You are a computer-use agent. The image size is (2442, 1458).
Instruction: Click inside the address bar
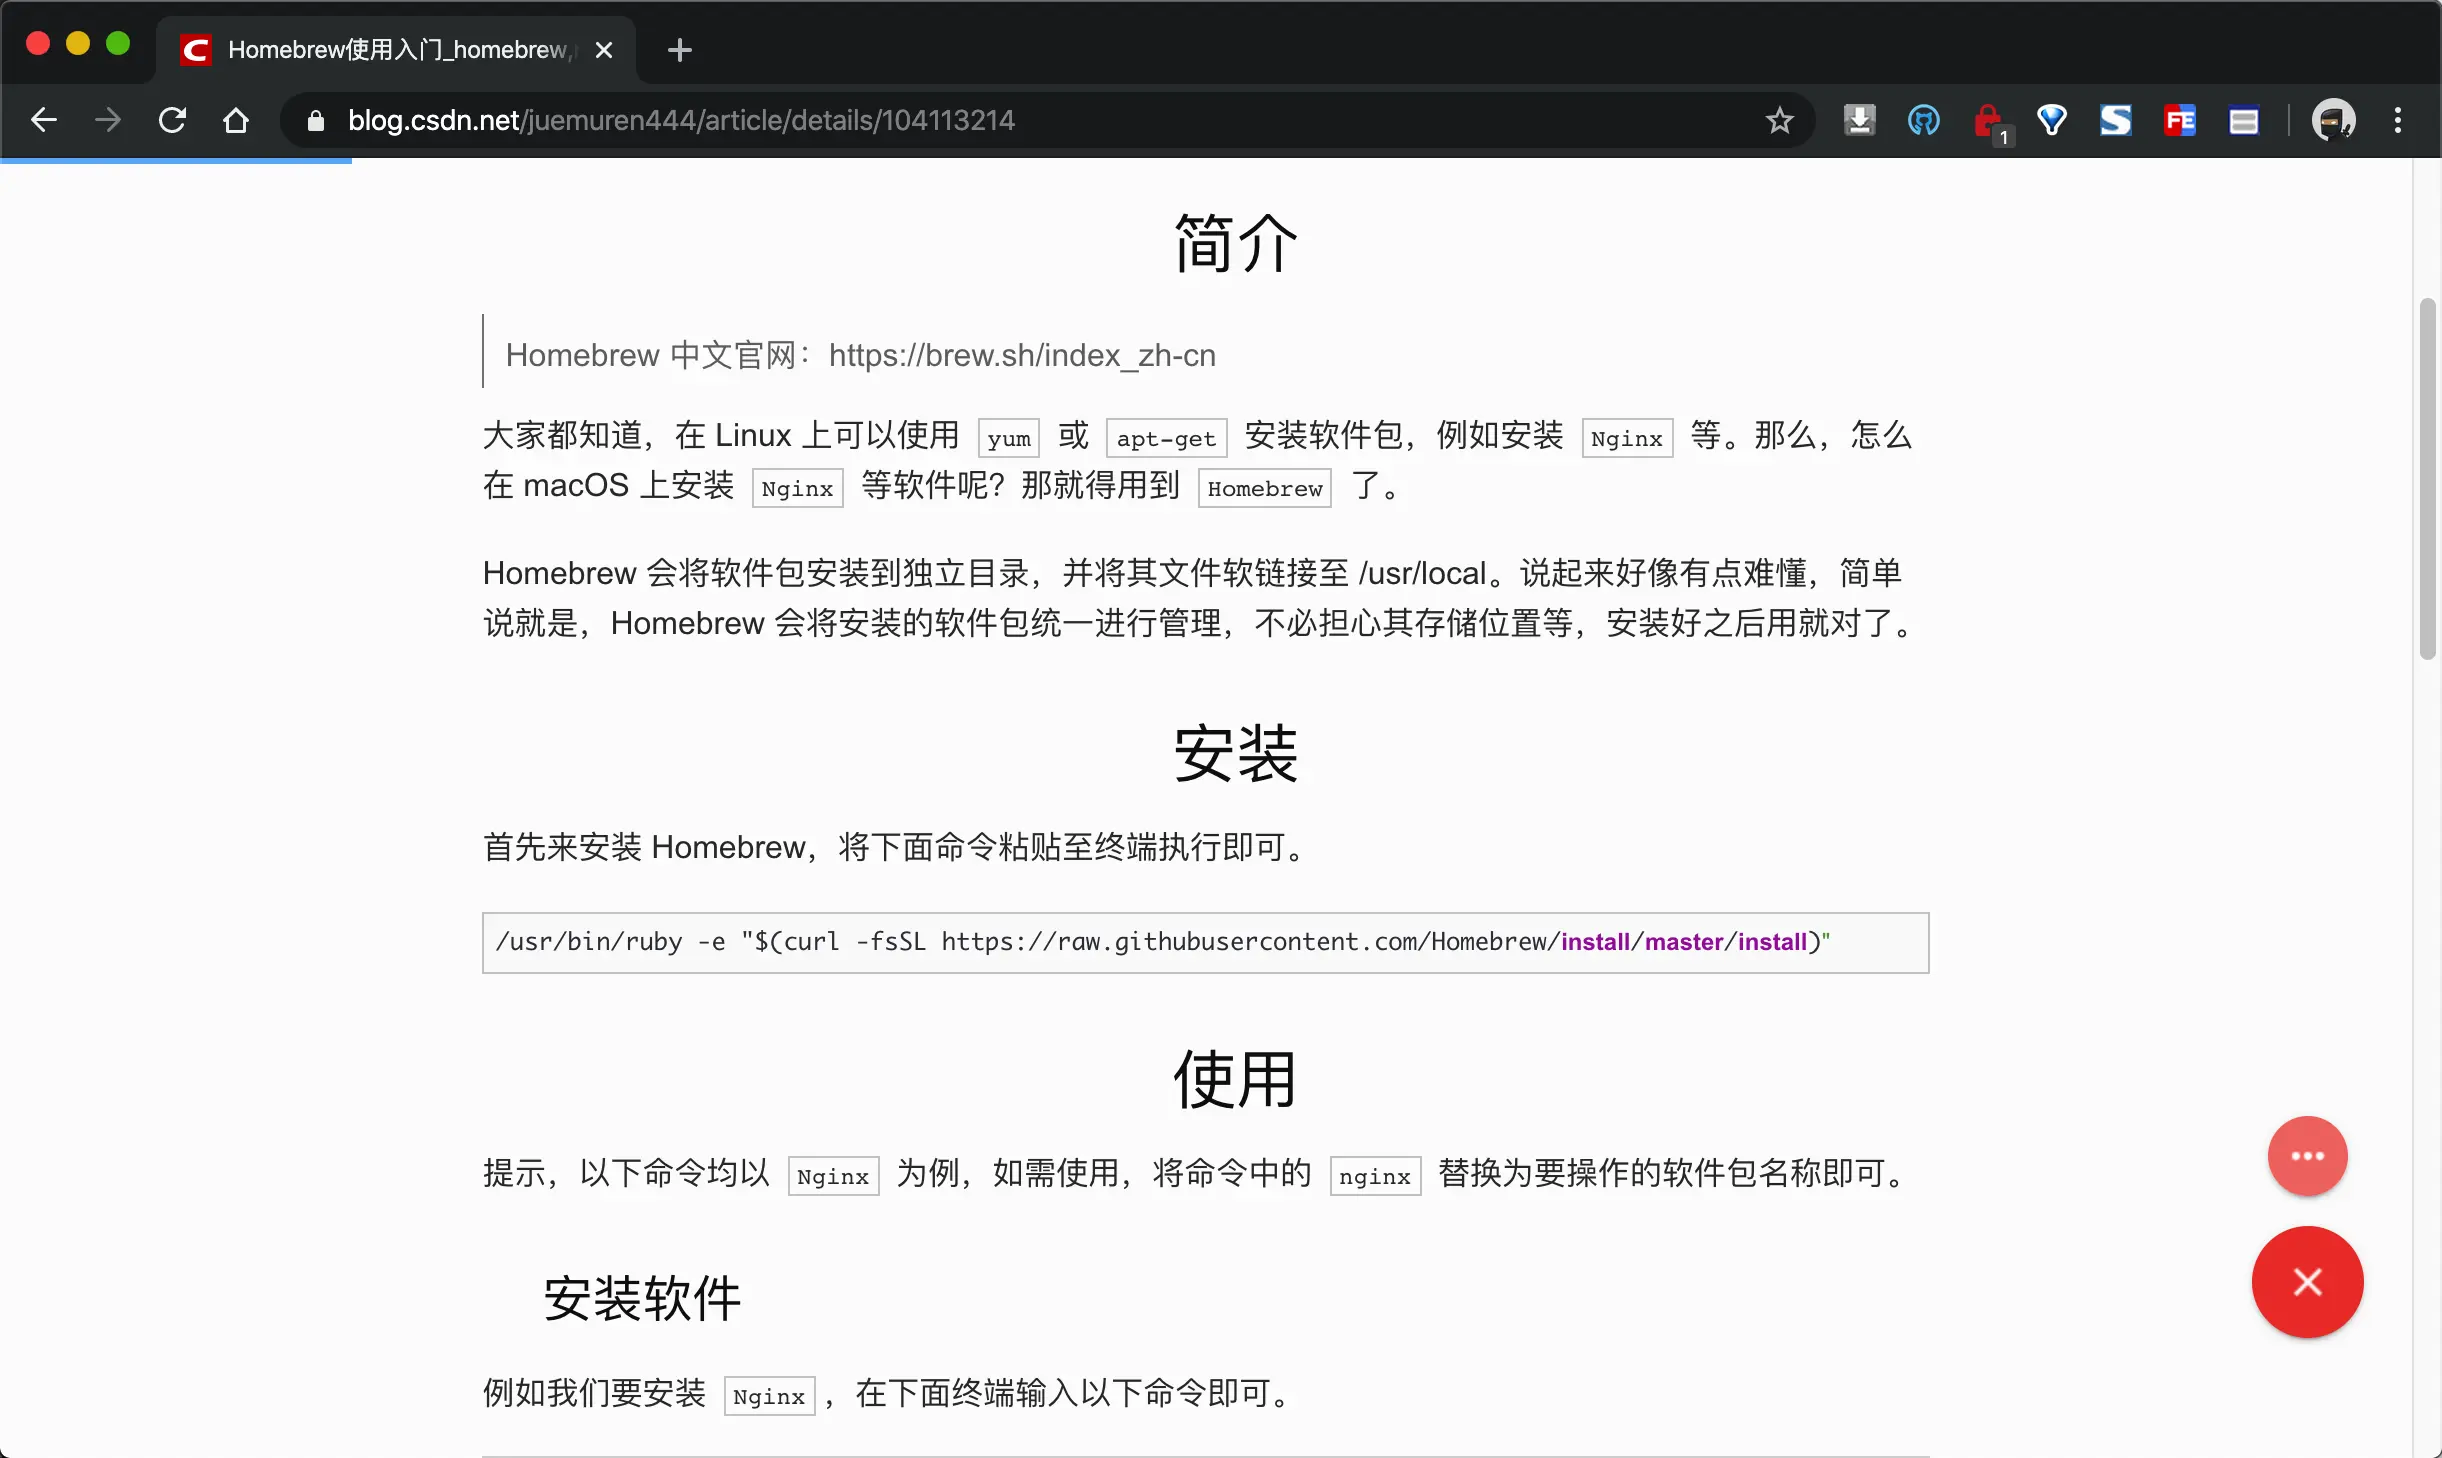point(900,120)
